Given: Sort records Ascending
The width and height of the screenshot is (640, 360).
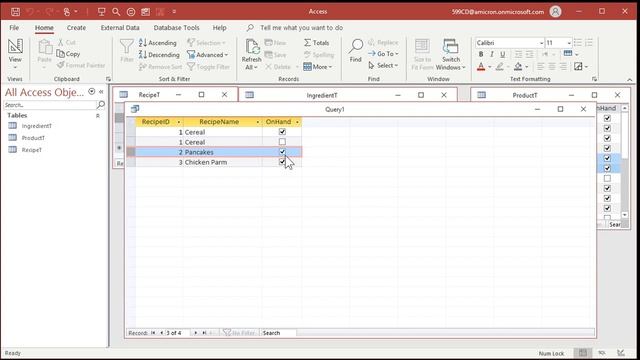Looking at the screenshot, I should [x=158, y=42].
